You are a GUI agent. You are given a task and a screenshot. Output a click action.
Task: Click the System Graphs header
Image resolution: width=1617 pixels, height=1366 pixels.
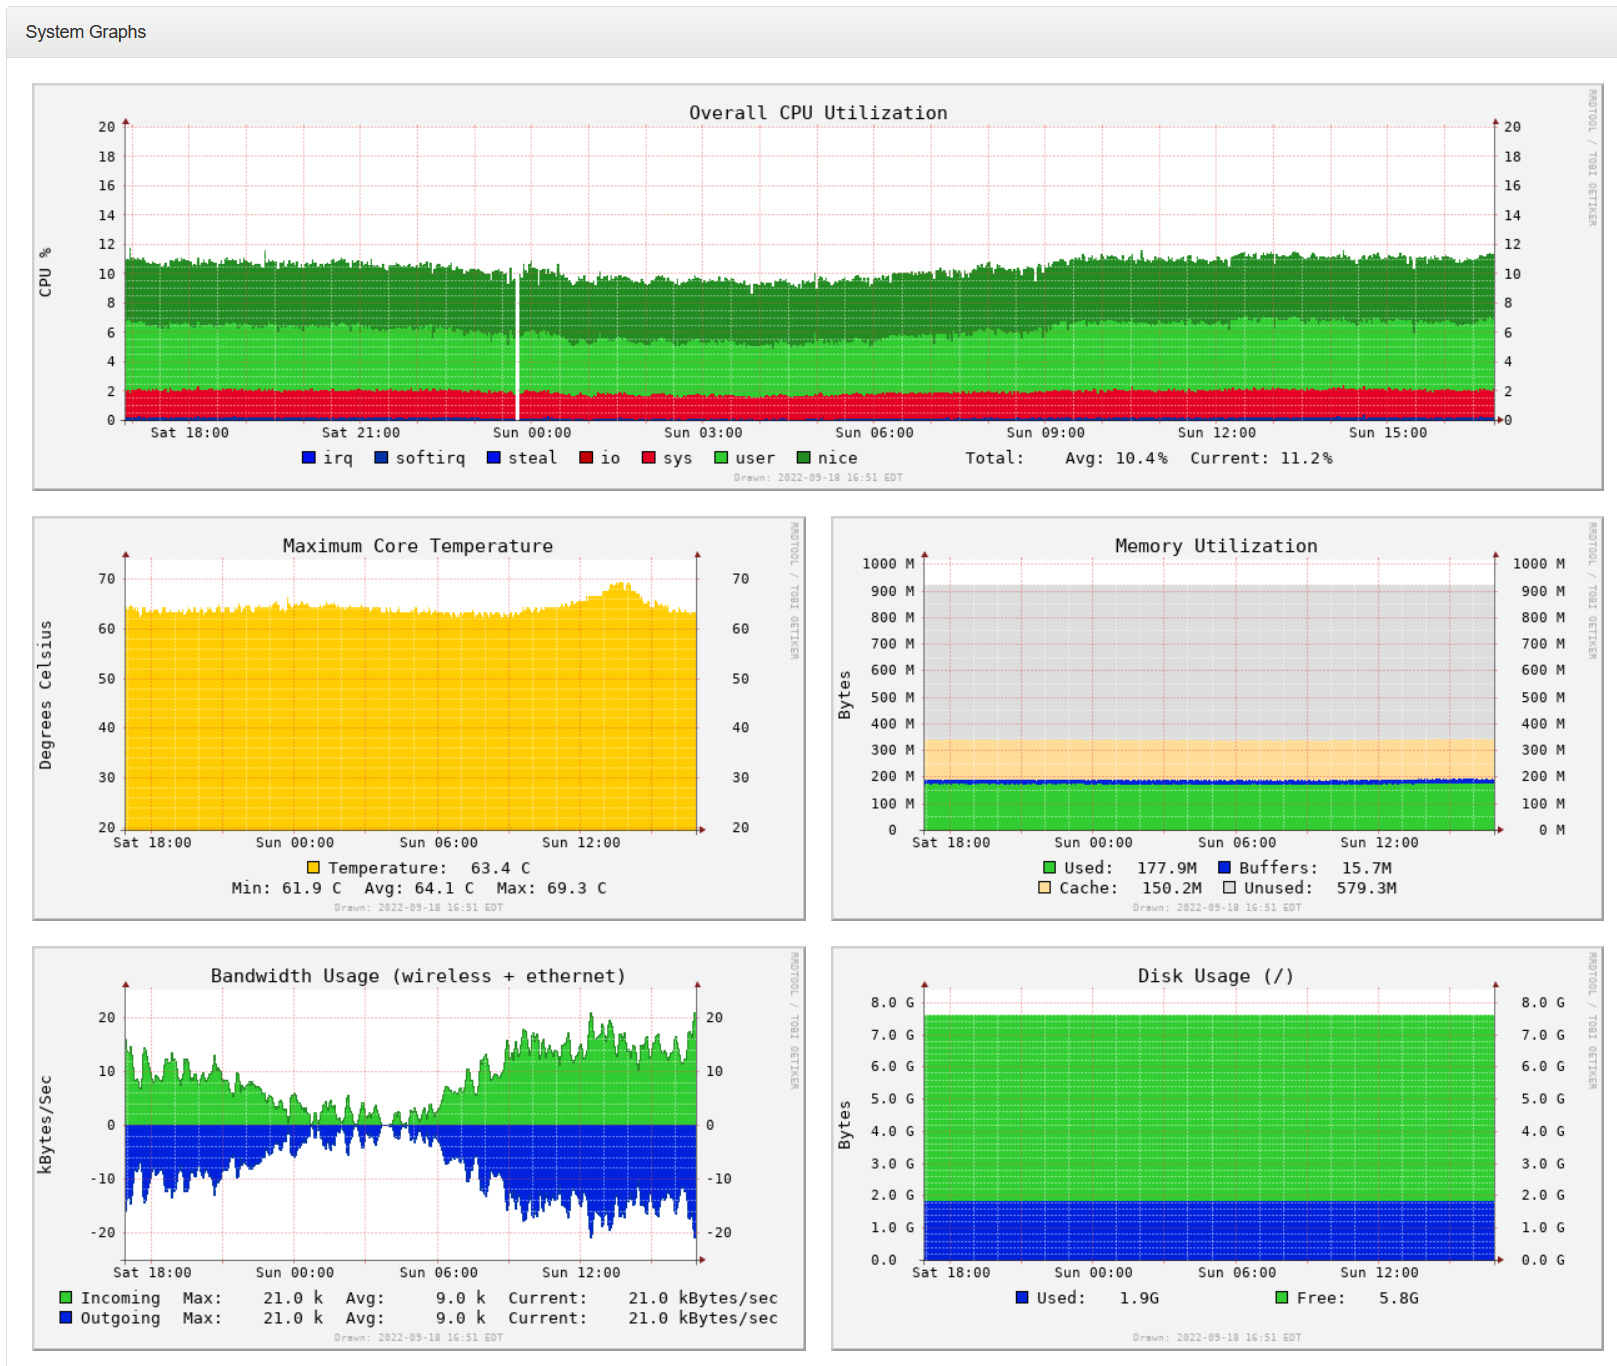coord(86,31)
